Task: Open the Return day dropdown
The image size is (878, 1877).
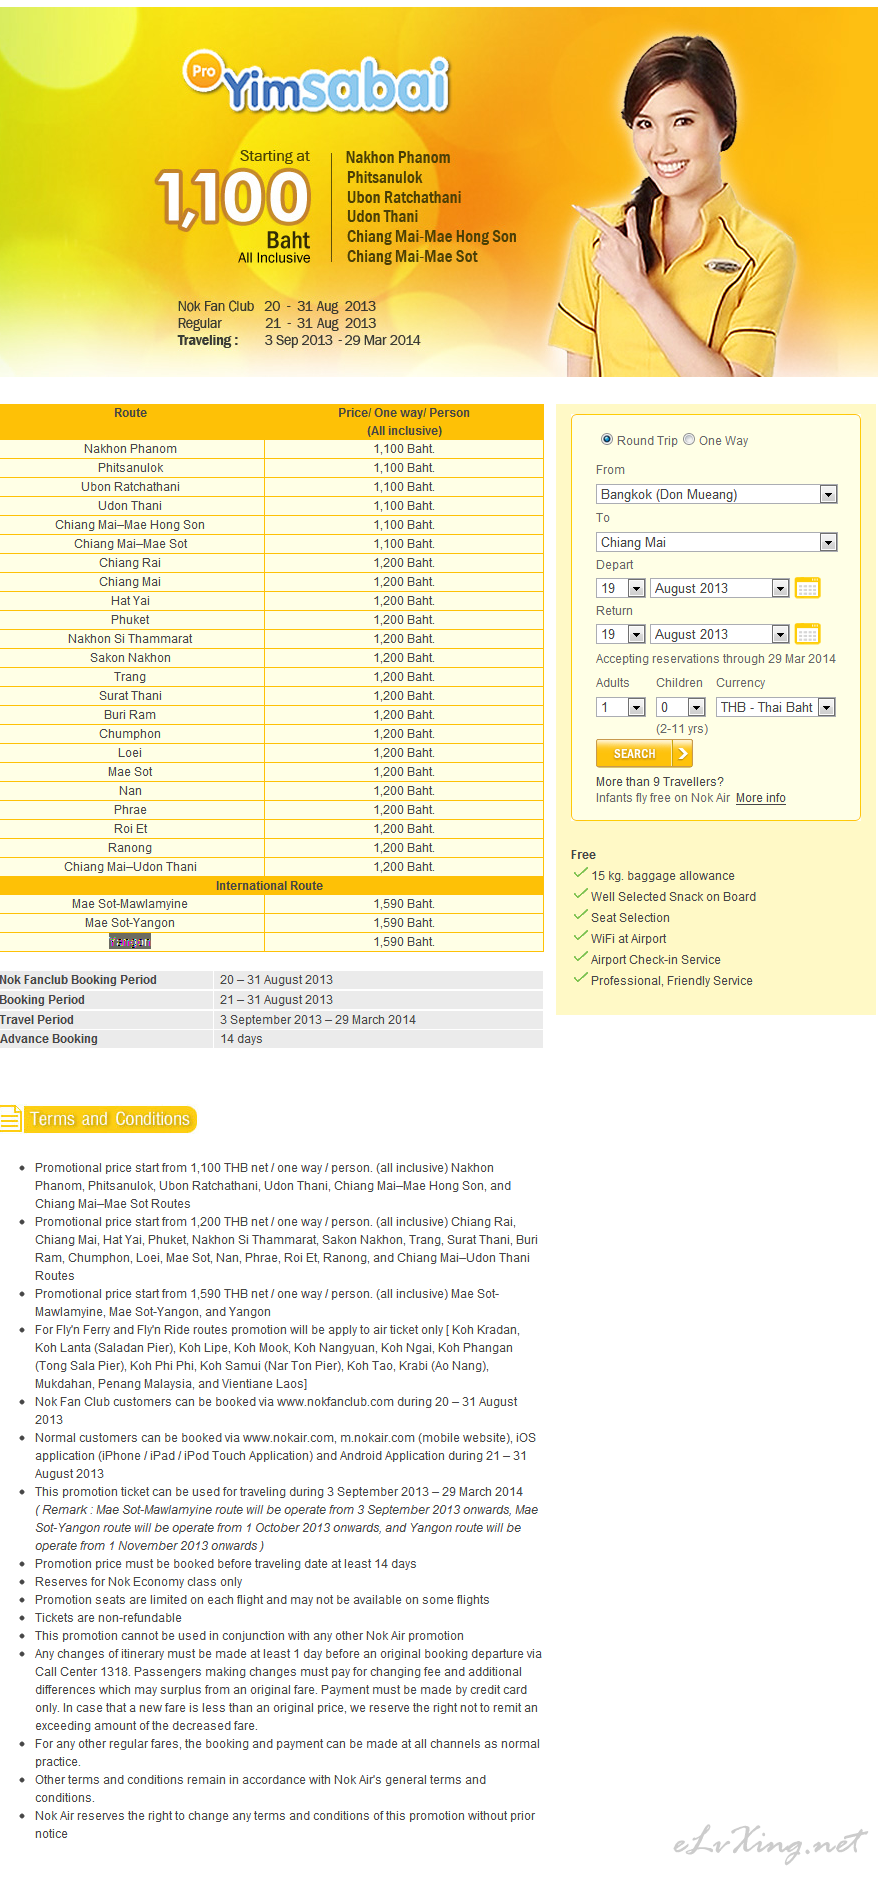Action: (x=621, y=634)
